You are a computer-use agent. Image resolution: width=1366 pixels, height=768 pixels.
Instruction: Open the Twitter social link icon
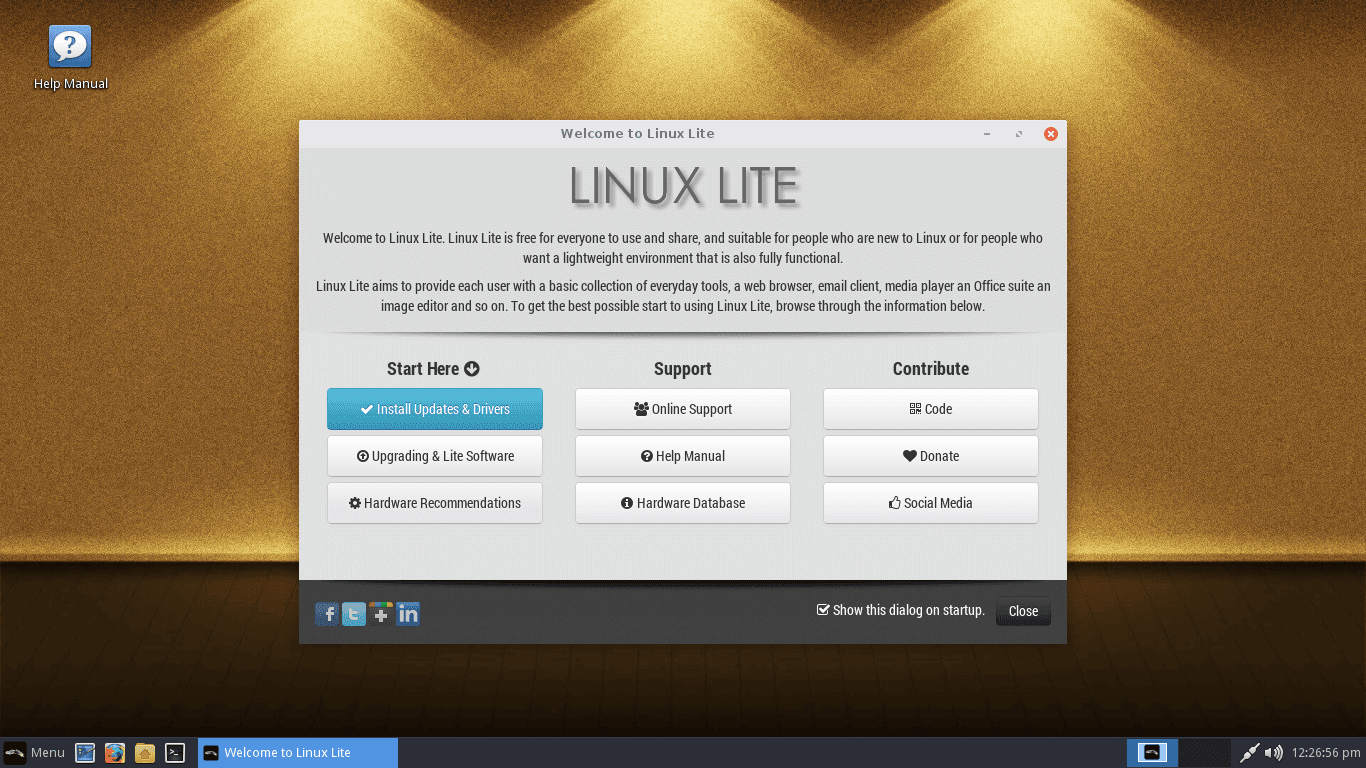point(354,614)
